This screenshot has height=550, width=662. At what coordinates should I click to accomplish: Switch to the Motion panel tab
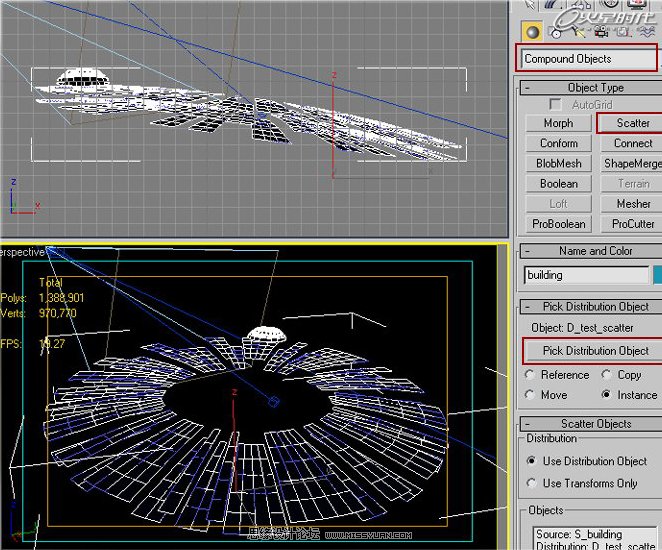pos(609,4)
